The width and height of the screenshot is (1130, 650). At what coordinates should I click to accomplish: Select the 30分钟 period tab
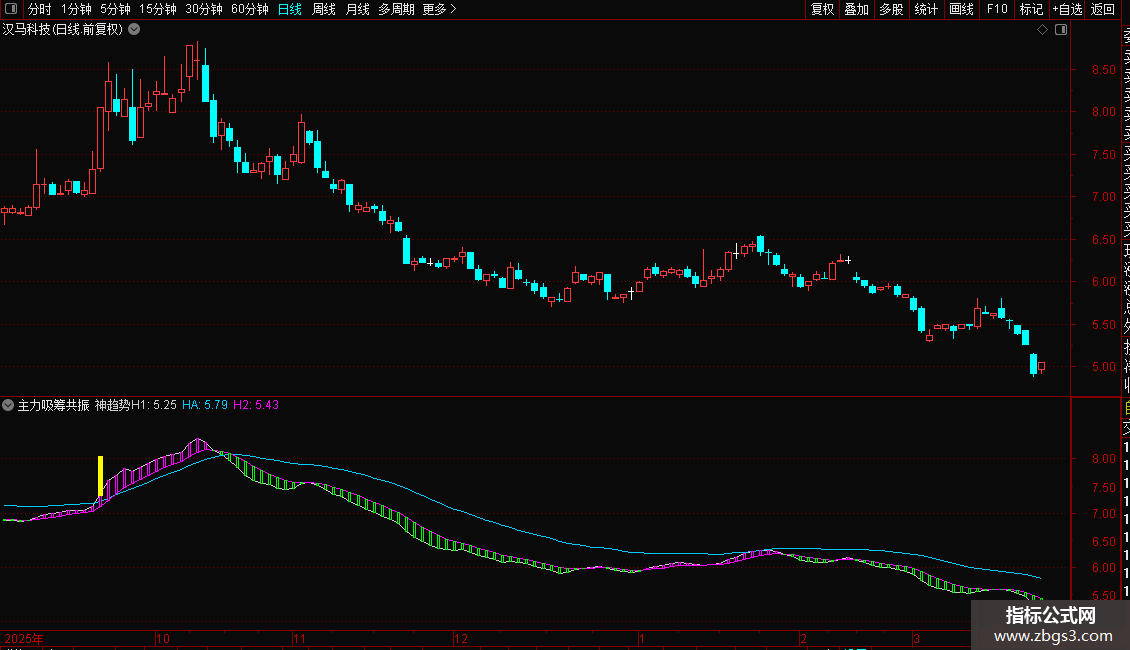pyautogui.click(x=204, y=9)
